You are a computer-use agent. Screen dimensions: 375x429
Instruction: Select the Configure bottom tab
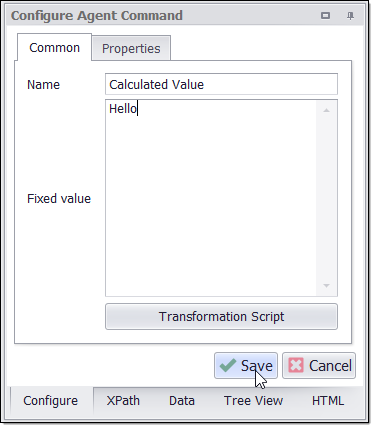(51, 401)
